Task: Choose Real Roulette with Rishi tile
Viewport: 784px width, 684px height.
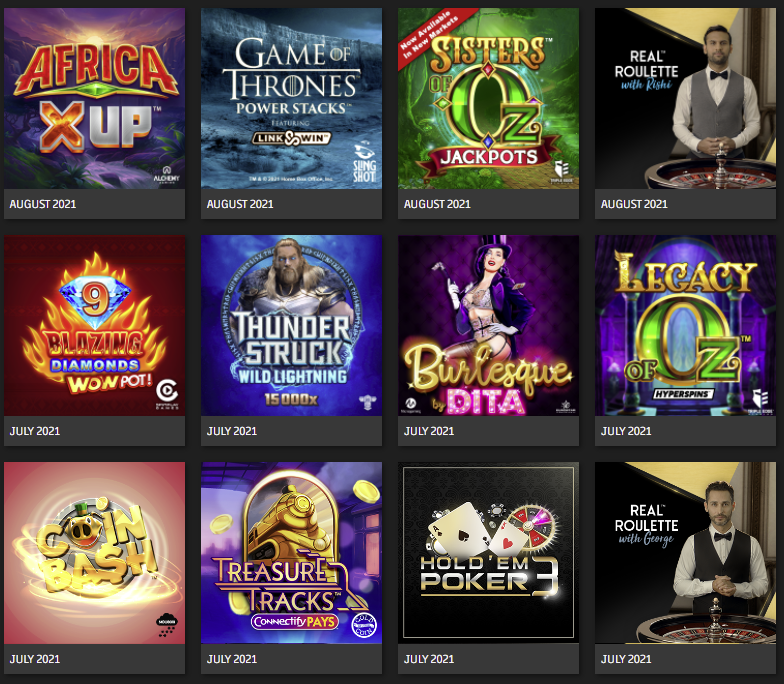Action: (x=686, y=98)
